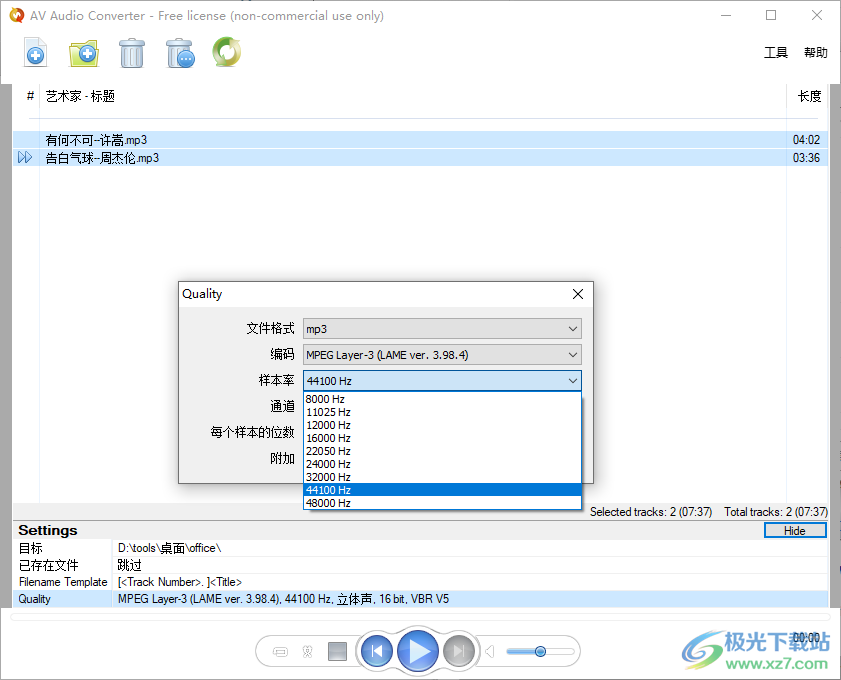Open the 工具 menu

[x=776, y=53]
